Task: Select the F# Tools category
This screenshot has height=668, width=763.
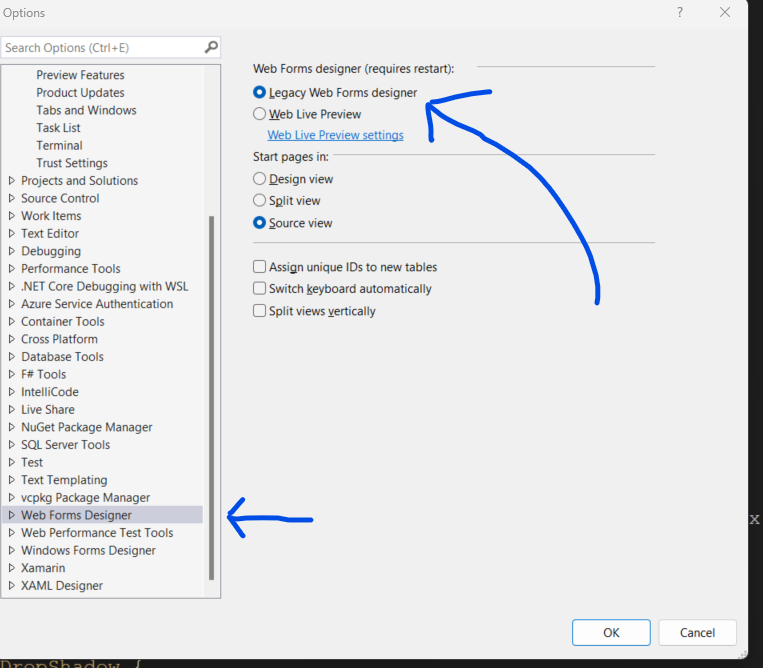Action: click(x=43, y=374)
